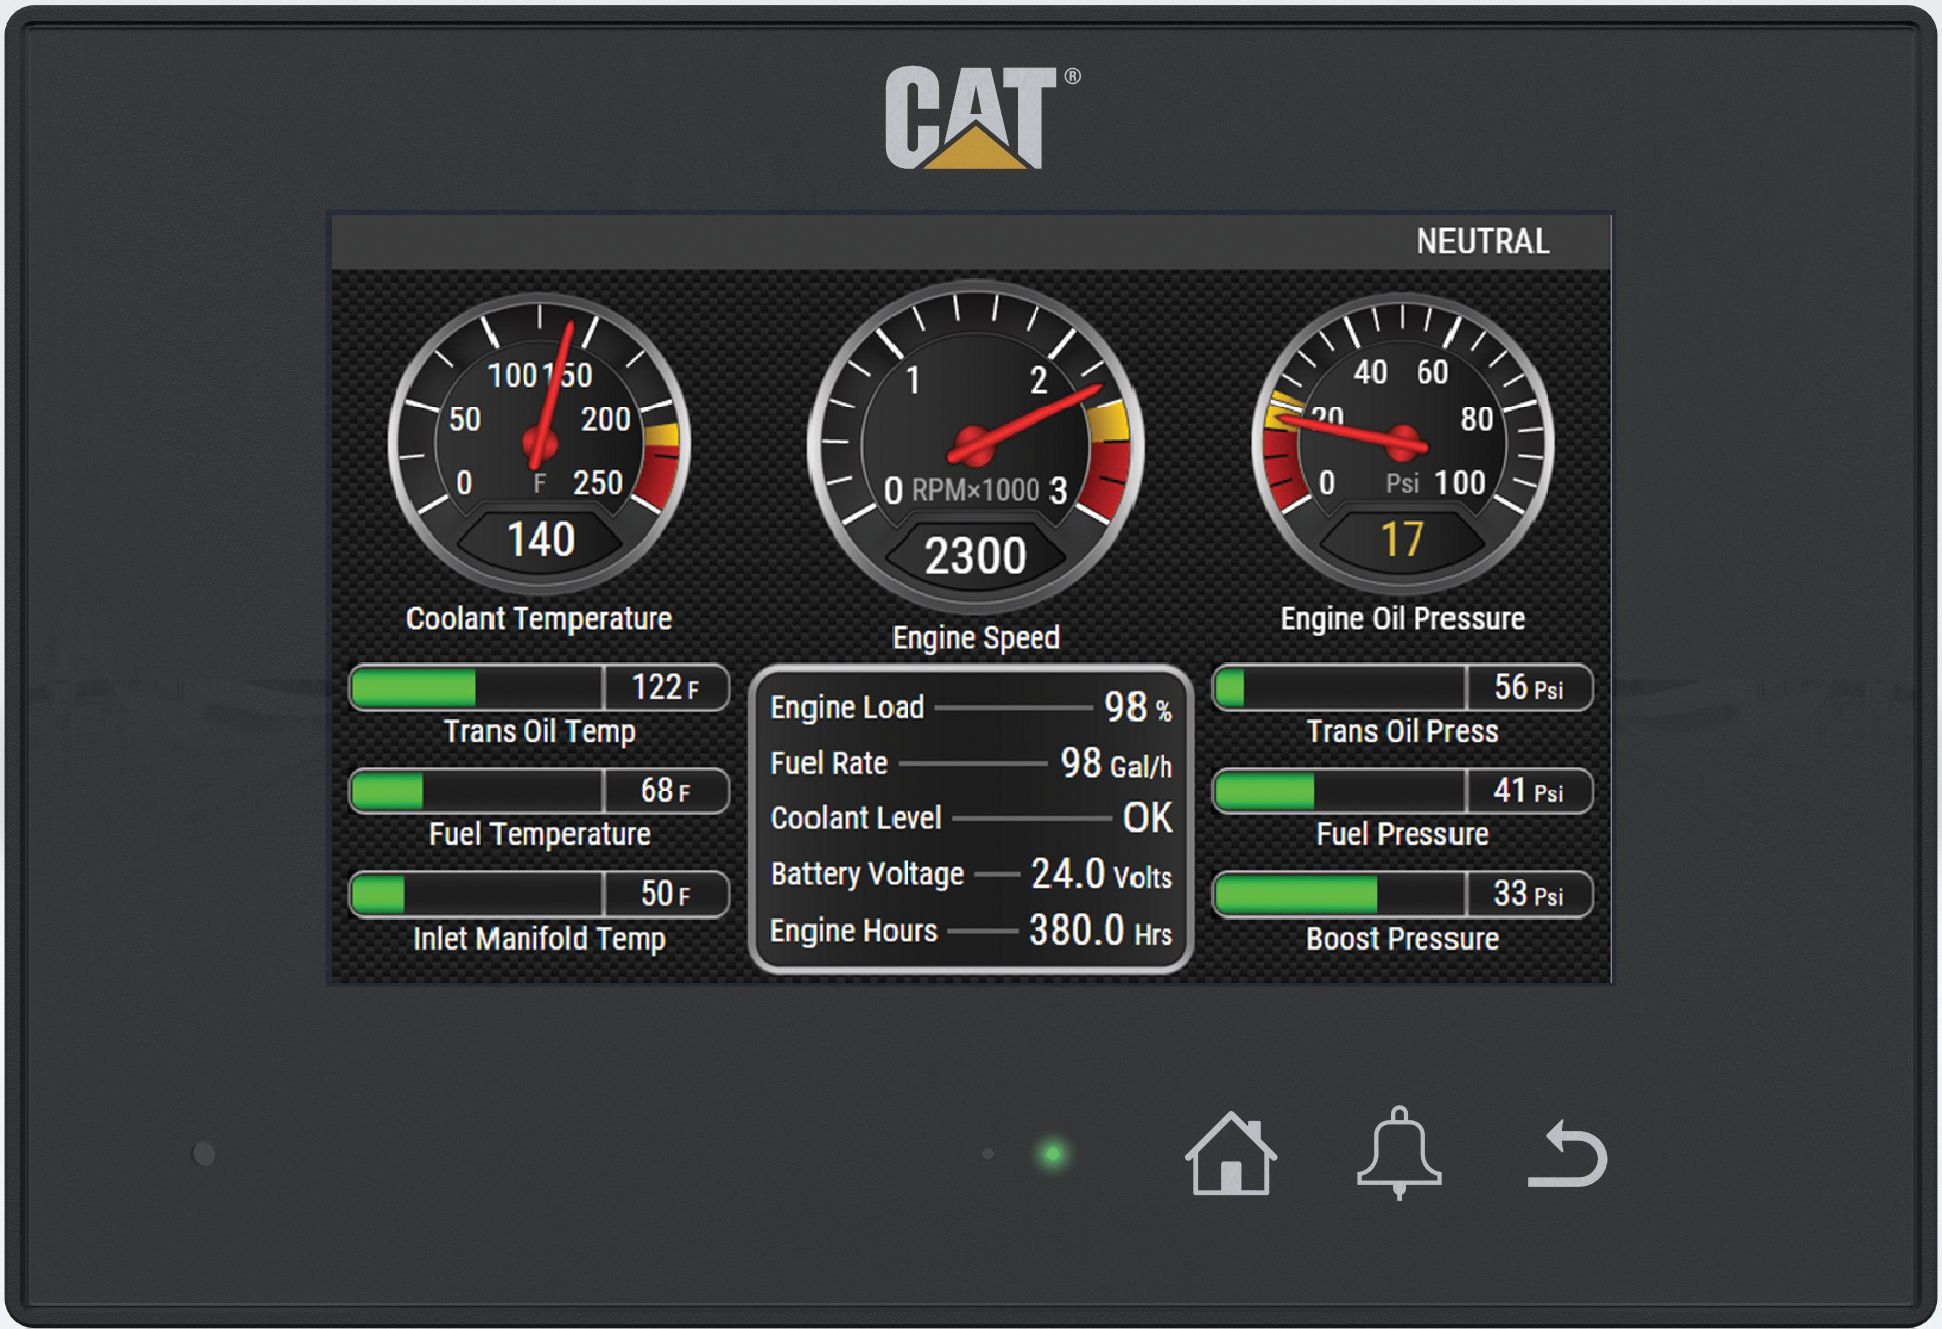1942x1329 pixels.
Task: Select the Inlet Manifold Temp bar
Action: coord(539,894)
